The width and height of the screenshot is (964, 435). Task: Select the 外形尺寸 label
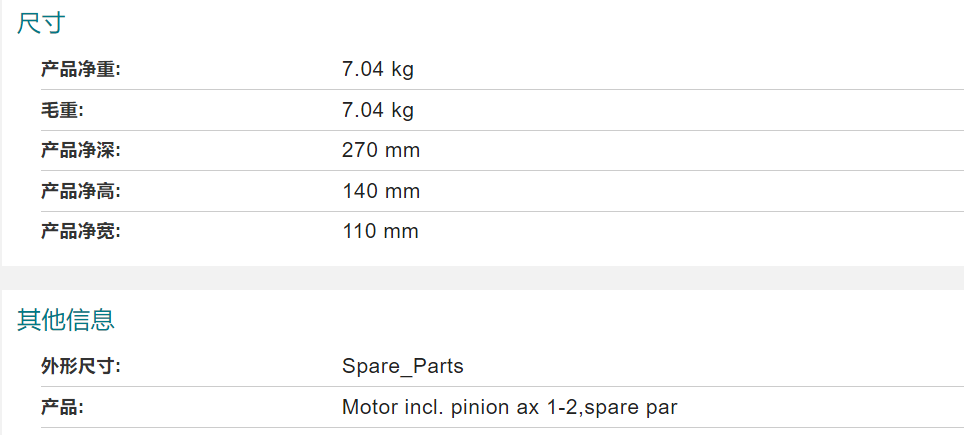tap(81, 367)
